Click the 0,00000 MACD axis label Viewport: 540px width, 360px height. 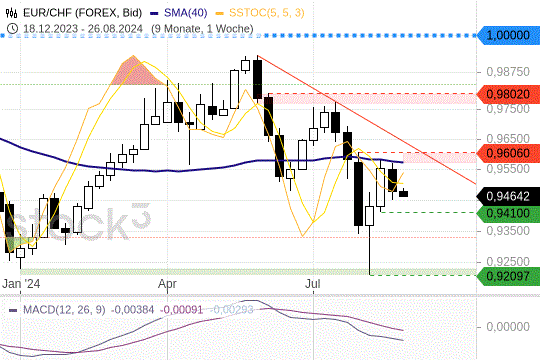[x=508, y=327]
